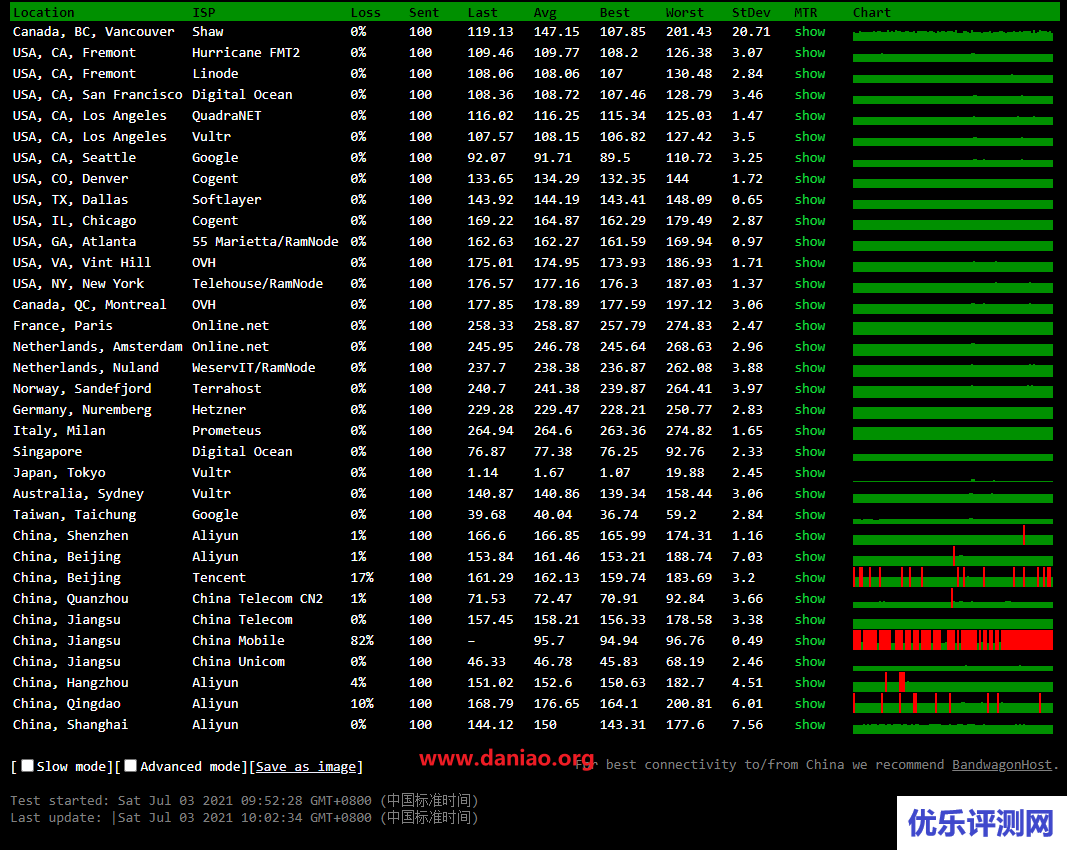Click the Qingdao Aliyun latency chart

click(x=953, y=703)
